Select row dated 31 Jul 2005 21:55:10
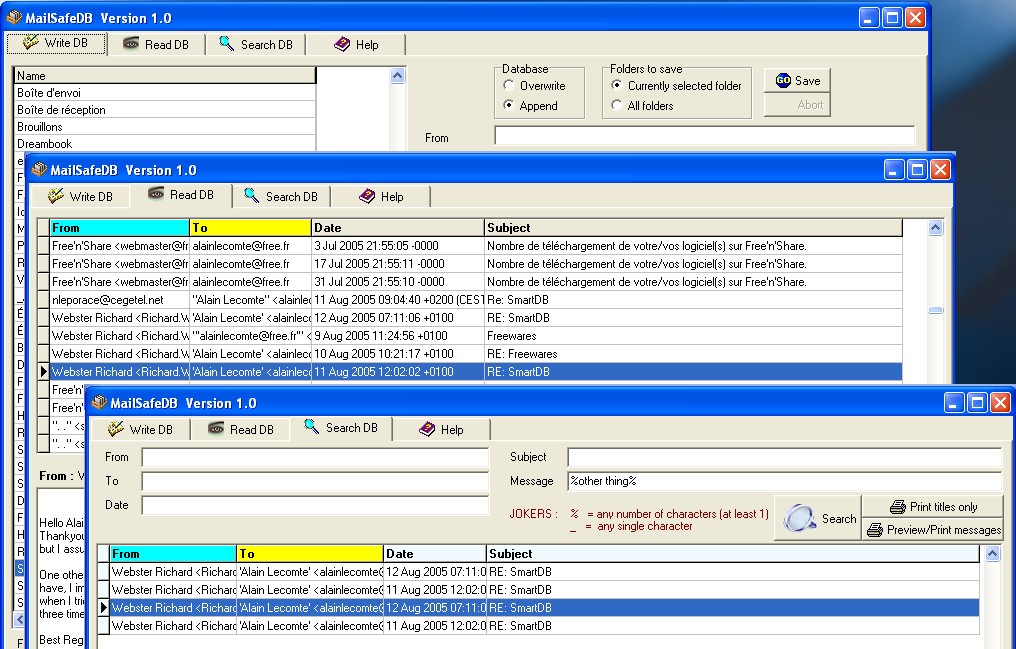The image size is (1016, 649). [476, 282]
